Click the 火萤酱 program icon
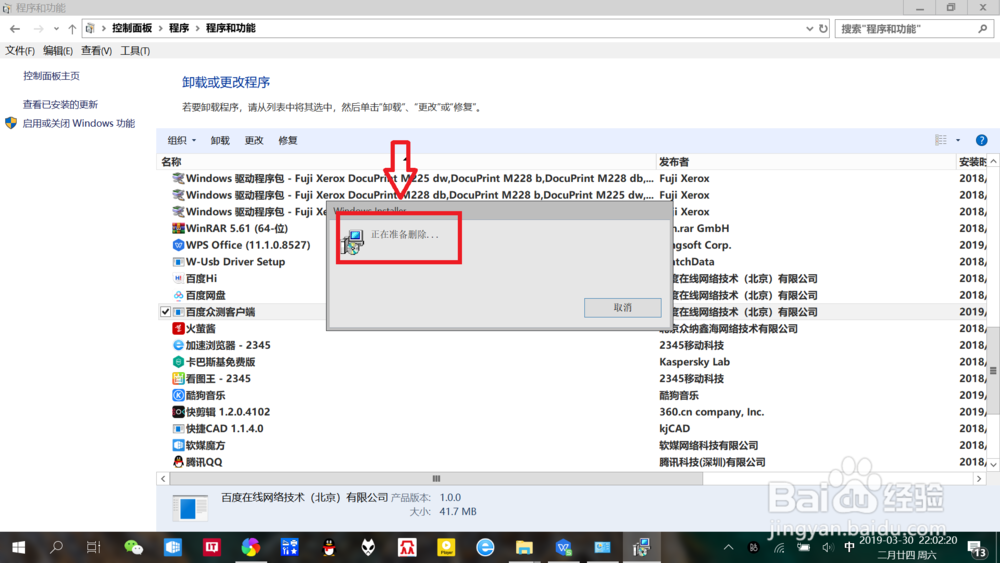Image resolution: width=1000 pixels, height=563 pixels. click(178, 328)
